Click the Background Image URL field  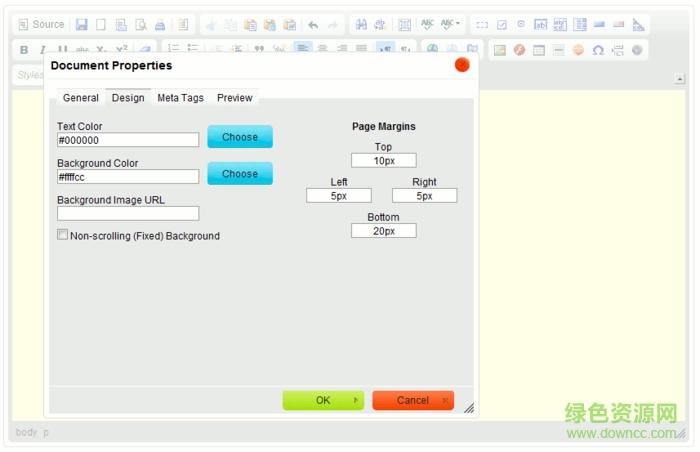click(128, 213)
